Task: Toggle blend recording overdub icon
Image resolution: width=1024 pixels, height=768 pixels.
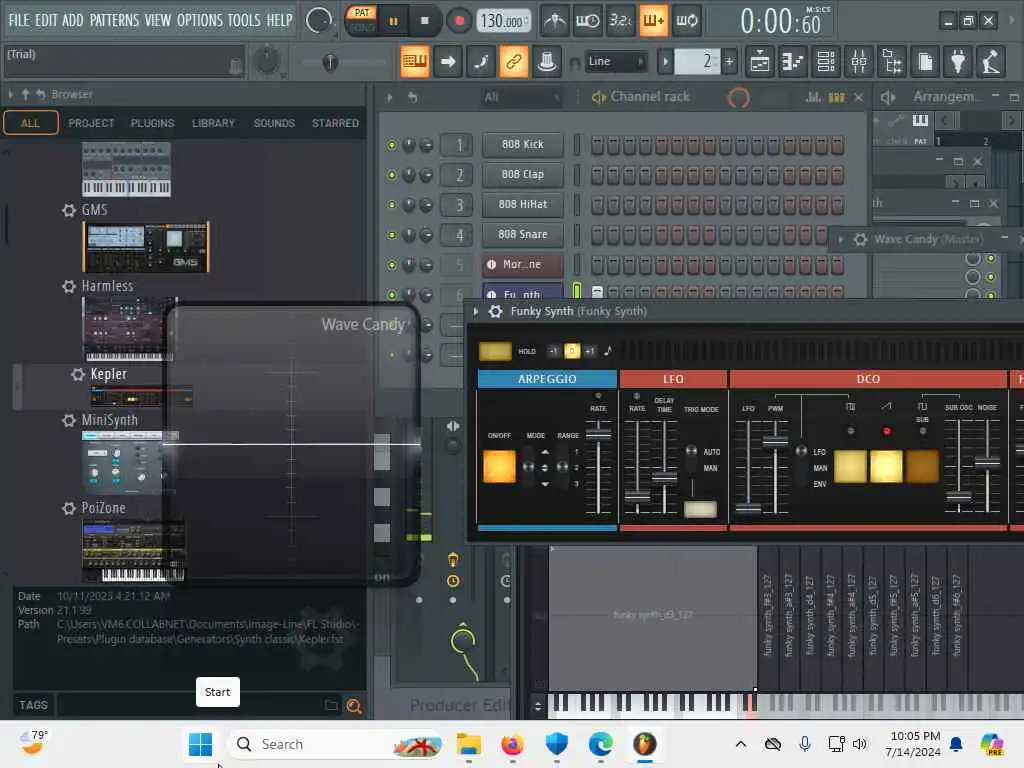Action: click(653, 21)
